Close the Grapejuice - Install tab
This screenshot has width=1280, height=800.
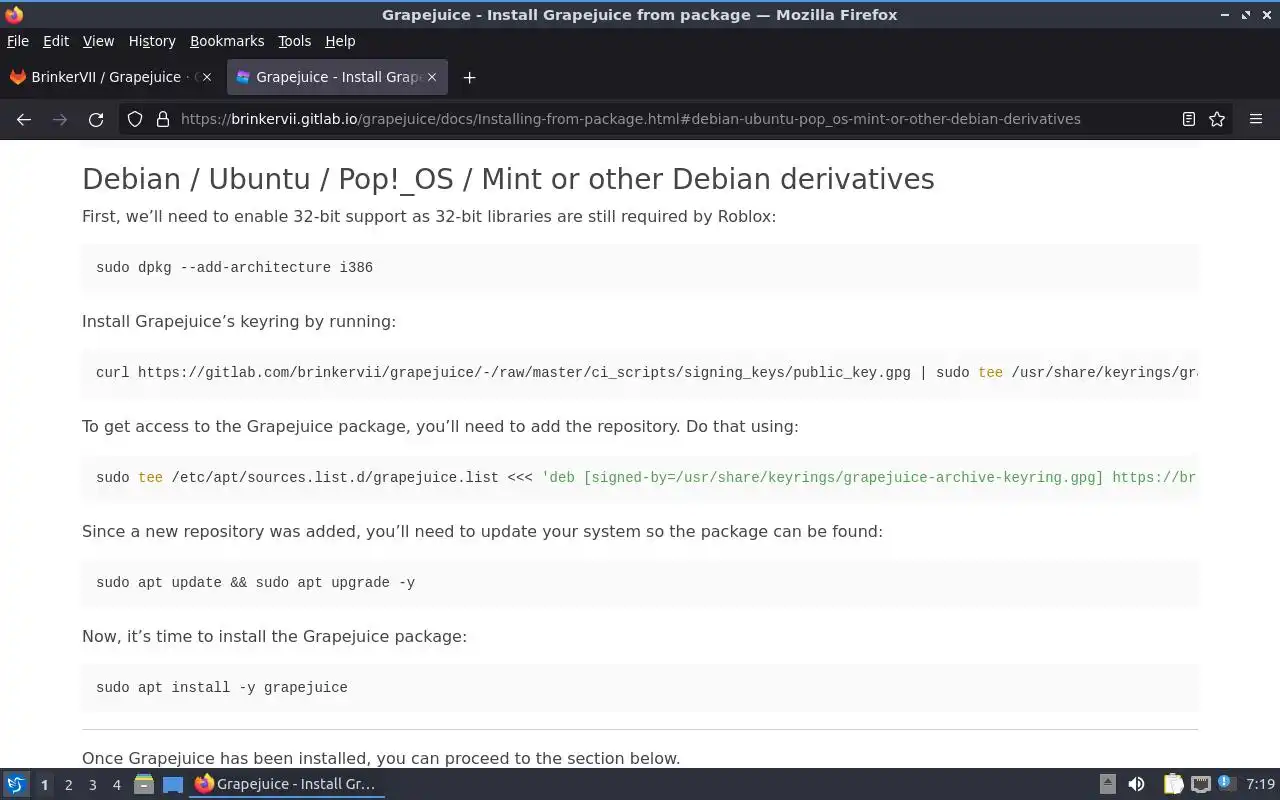[432, 77]
